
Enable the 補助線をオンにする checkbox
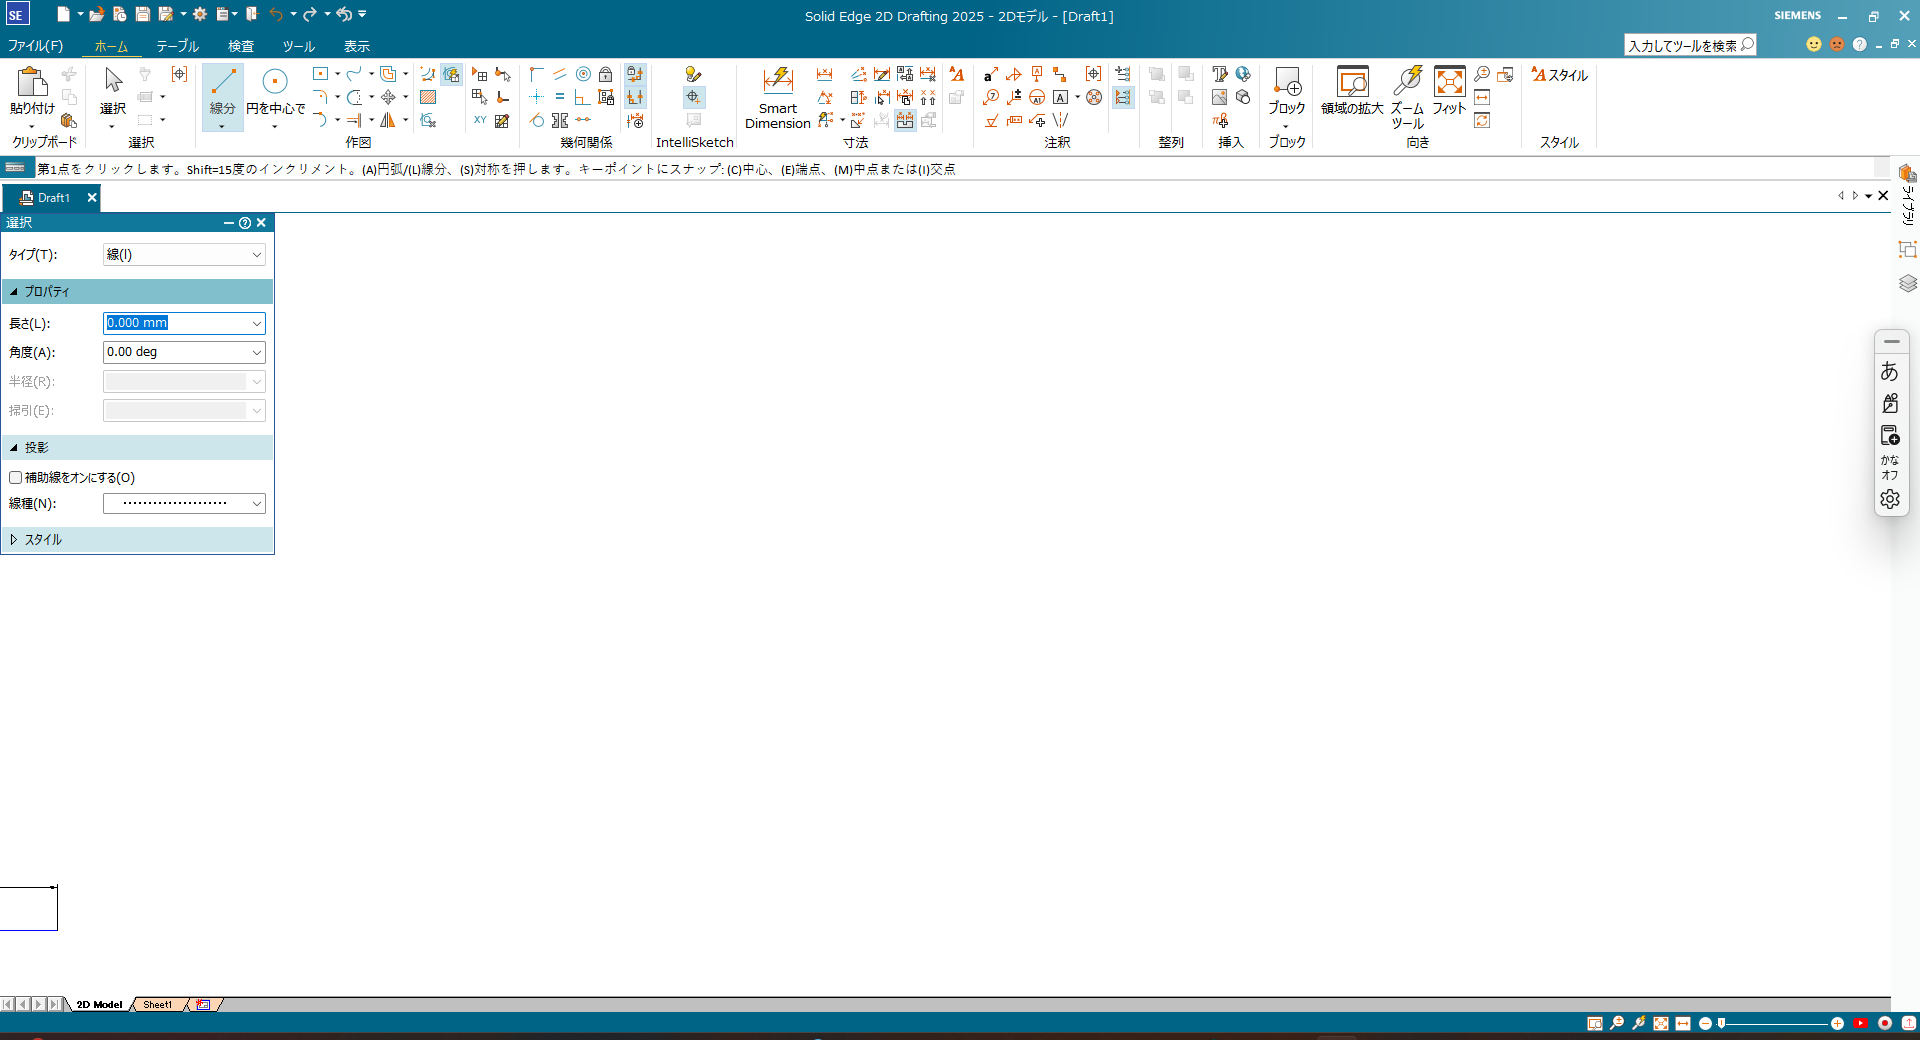[16, 478]
